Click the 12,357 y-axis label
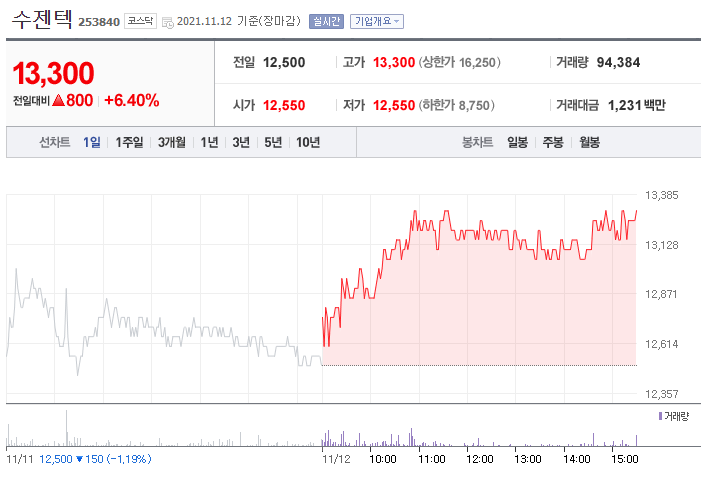 pyautogui.click(x=662, y=394)
